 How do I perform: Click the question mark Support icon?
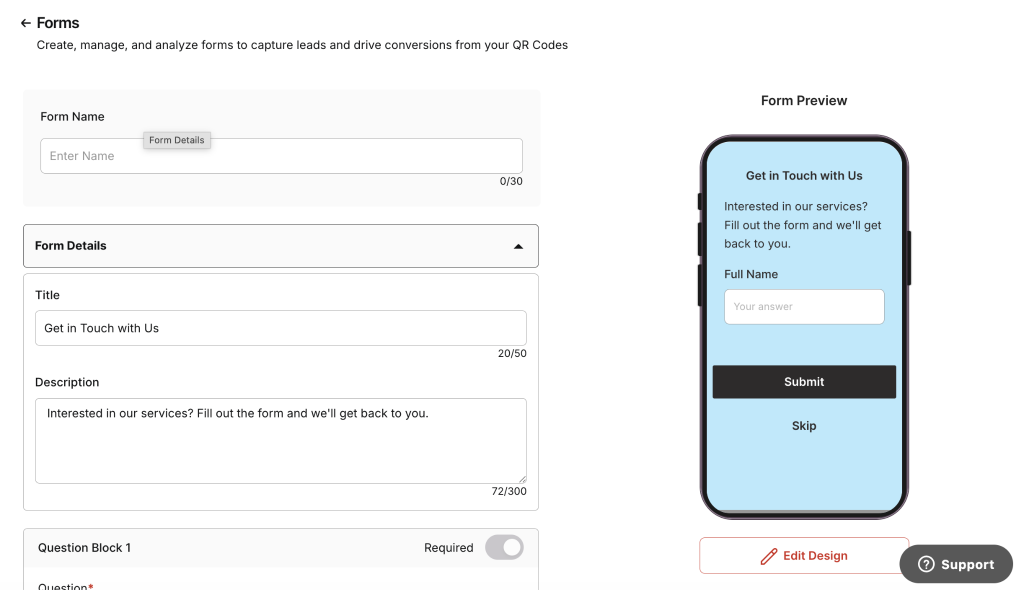(926, 564)
